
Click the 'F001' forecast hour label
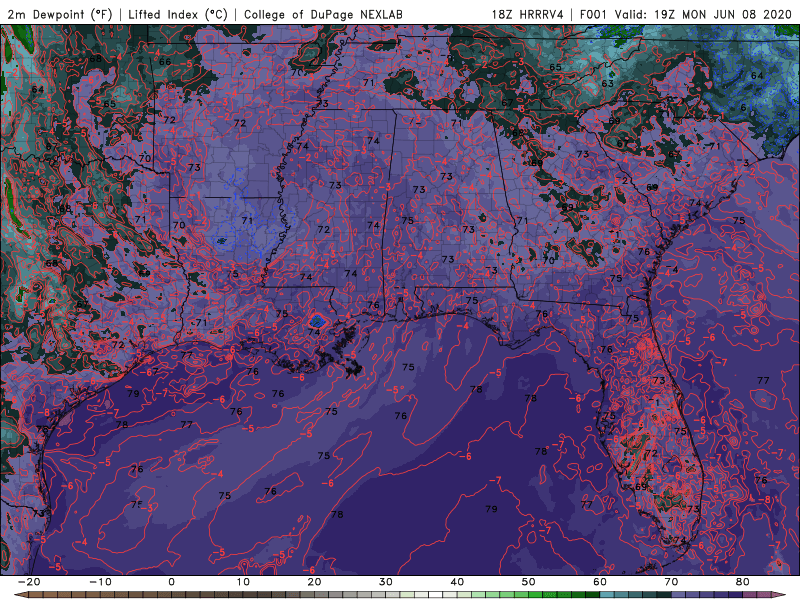(x=594, y=14)
